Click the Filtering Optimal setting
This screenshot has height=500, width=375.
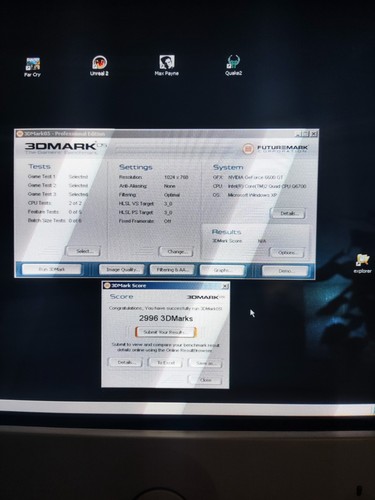pyautogui.click(x=150, y=195)
